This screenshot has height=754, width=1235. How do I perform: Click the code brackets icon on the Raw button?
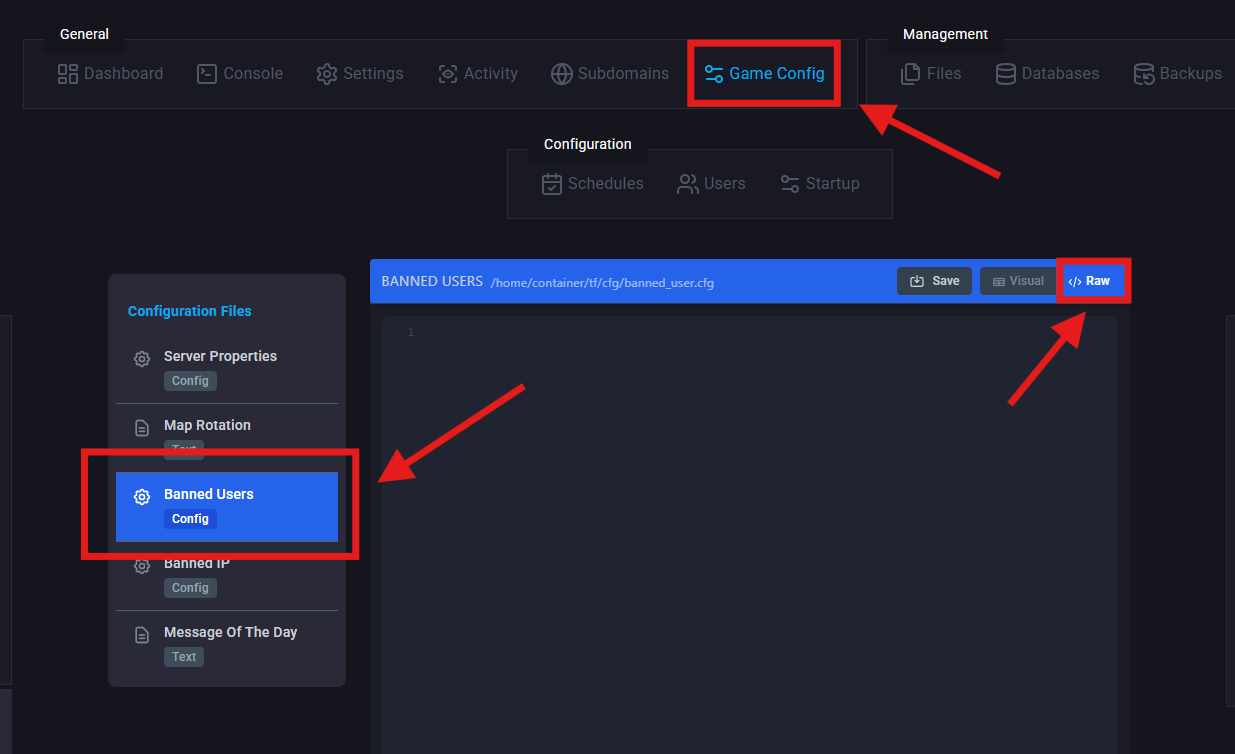click(1075, 281)
